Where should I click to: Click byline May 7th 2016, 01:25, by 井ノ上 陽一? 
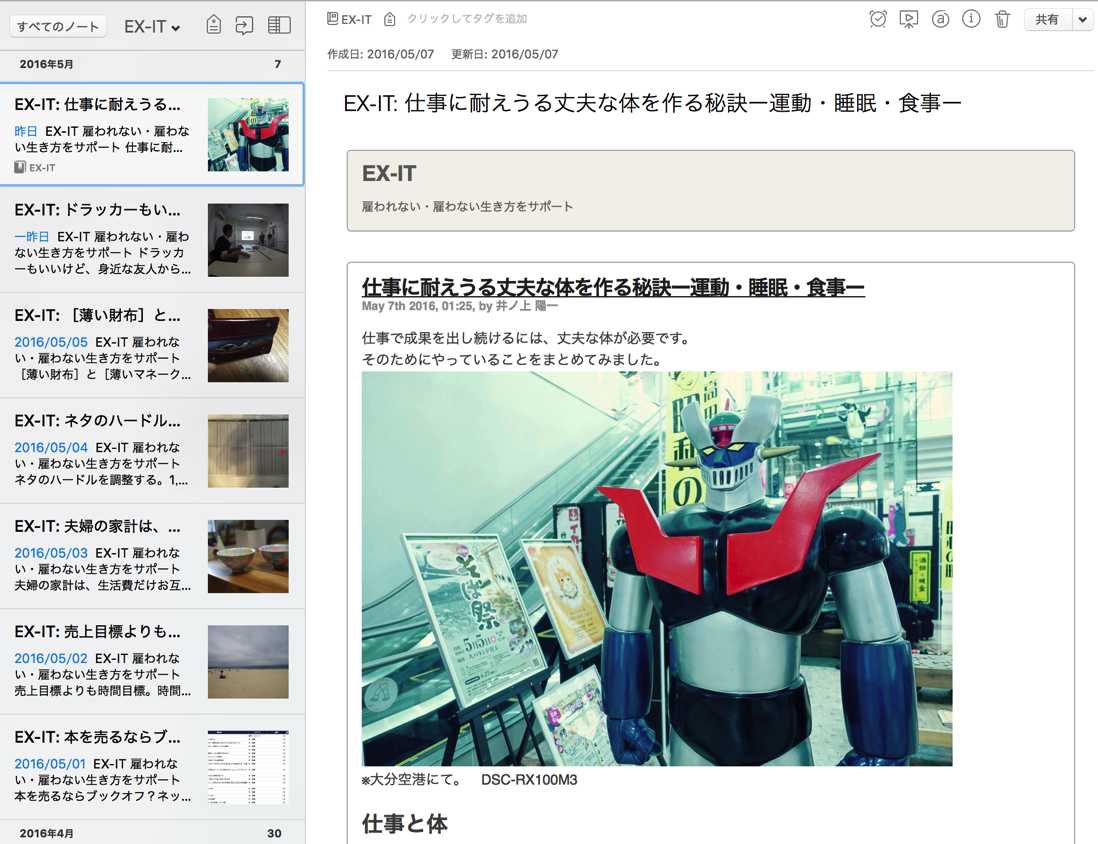tap(460, 306)
